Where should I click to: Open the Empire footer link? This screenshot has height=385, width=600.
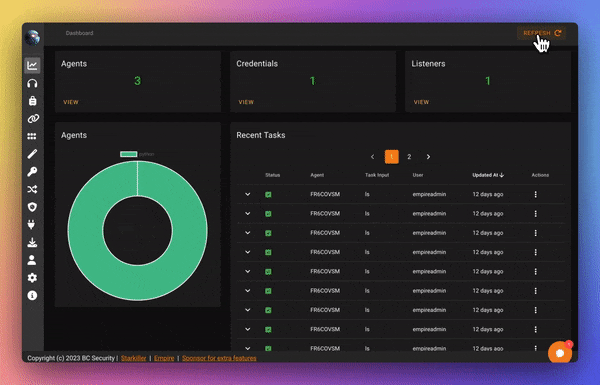pos(164,358)
